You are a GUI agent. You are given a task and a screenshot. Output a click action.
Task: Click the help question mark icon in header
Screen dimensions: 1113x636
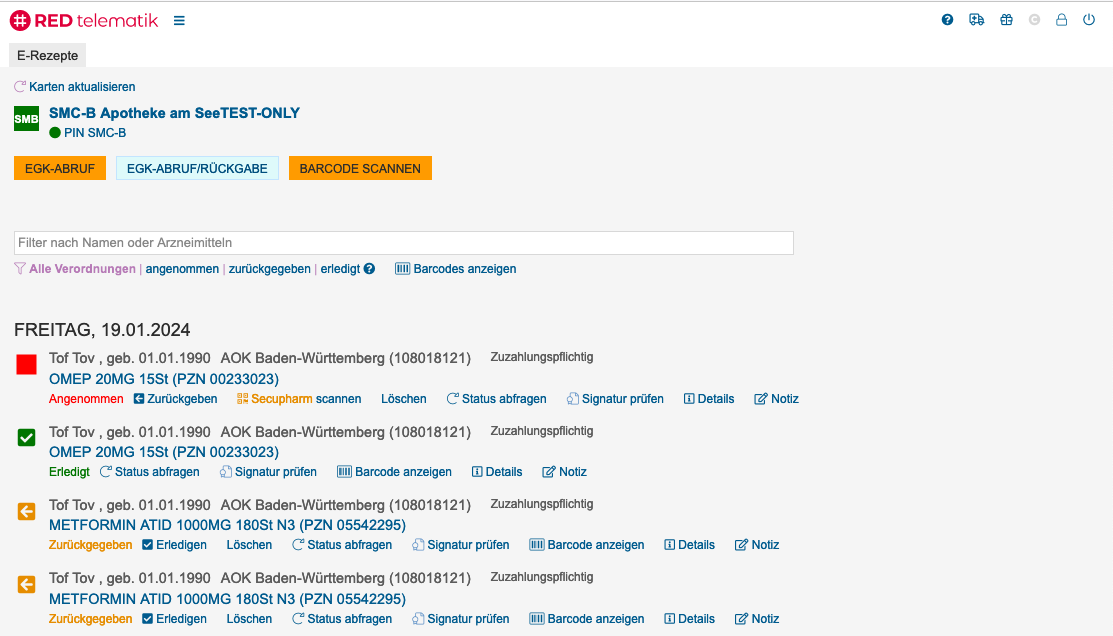point(947,20)
